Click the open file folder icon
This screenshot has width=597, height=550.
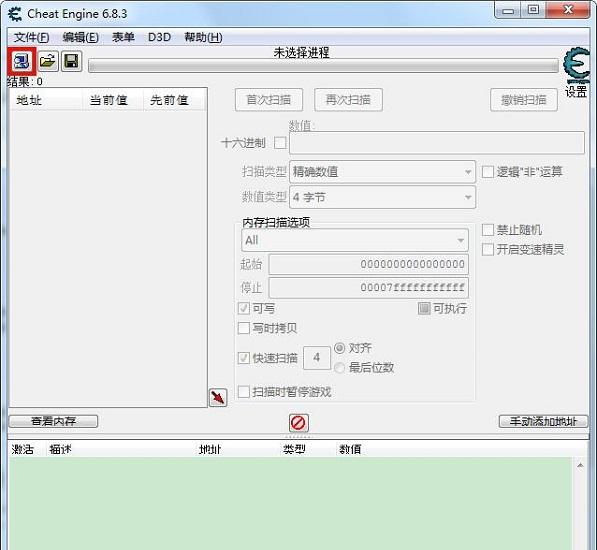[x=48, y=61]
